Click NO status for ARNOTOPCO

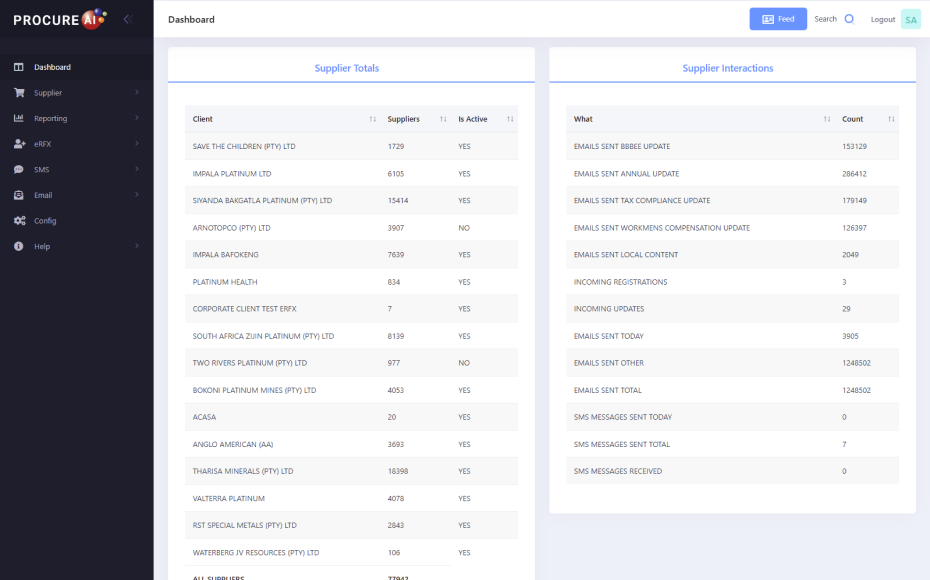[x=464, y=228]
